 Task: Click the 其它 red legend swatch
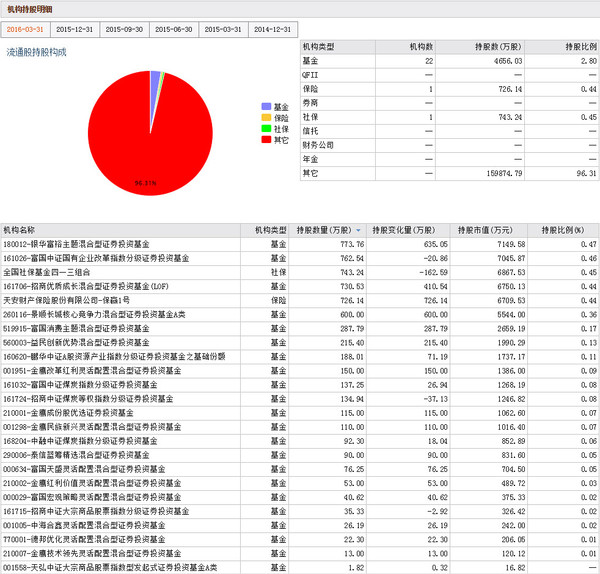(265, 140)
